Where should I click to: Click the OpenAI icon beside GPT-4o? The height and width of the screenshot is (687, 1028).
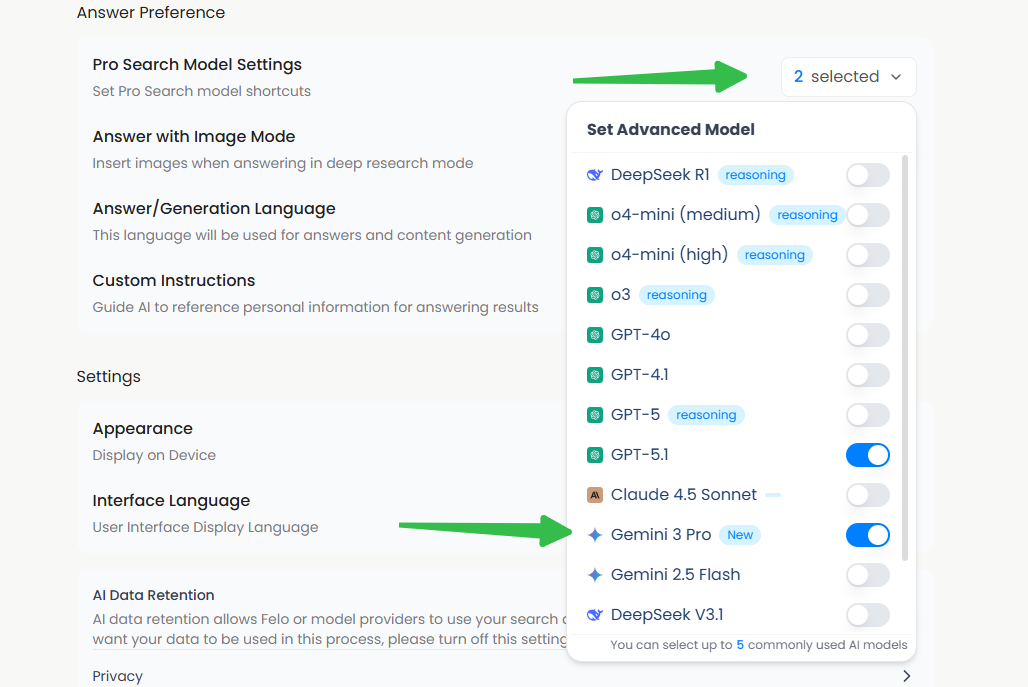coord(595,335)
